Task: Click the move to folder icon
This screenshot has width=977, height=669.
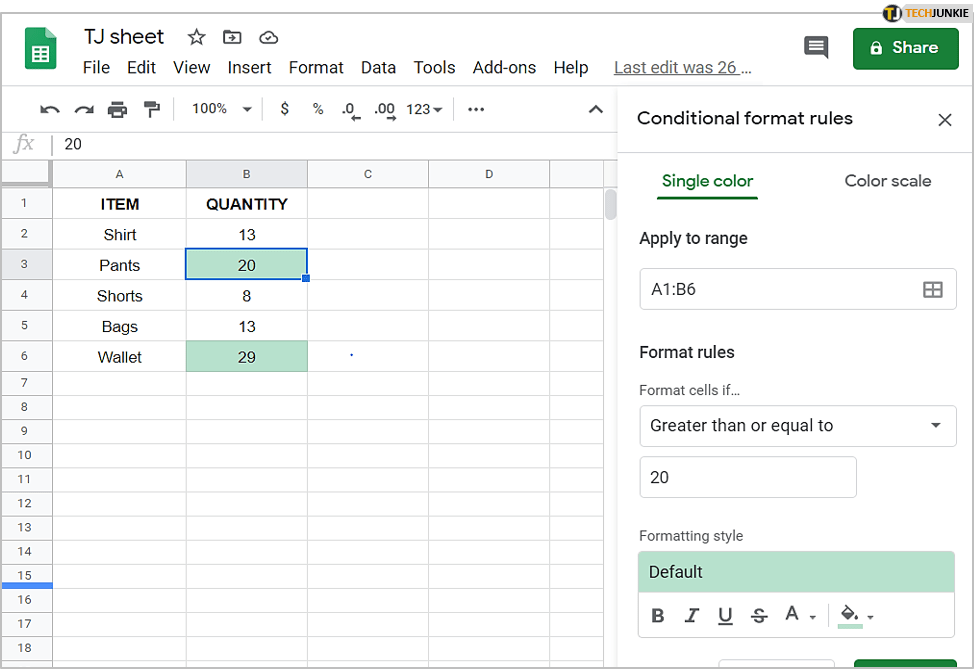Action: (x=232, y=37)
